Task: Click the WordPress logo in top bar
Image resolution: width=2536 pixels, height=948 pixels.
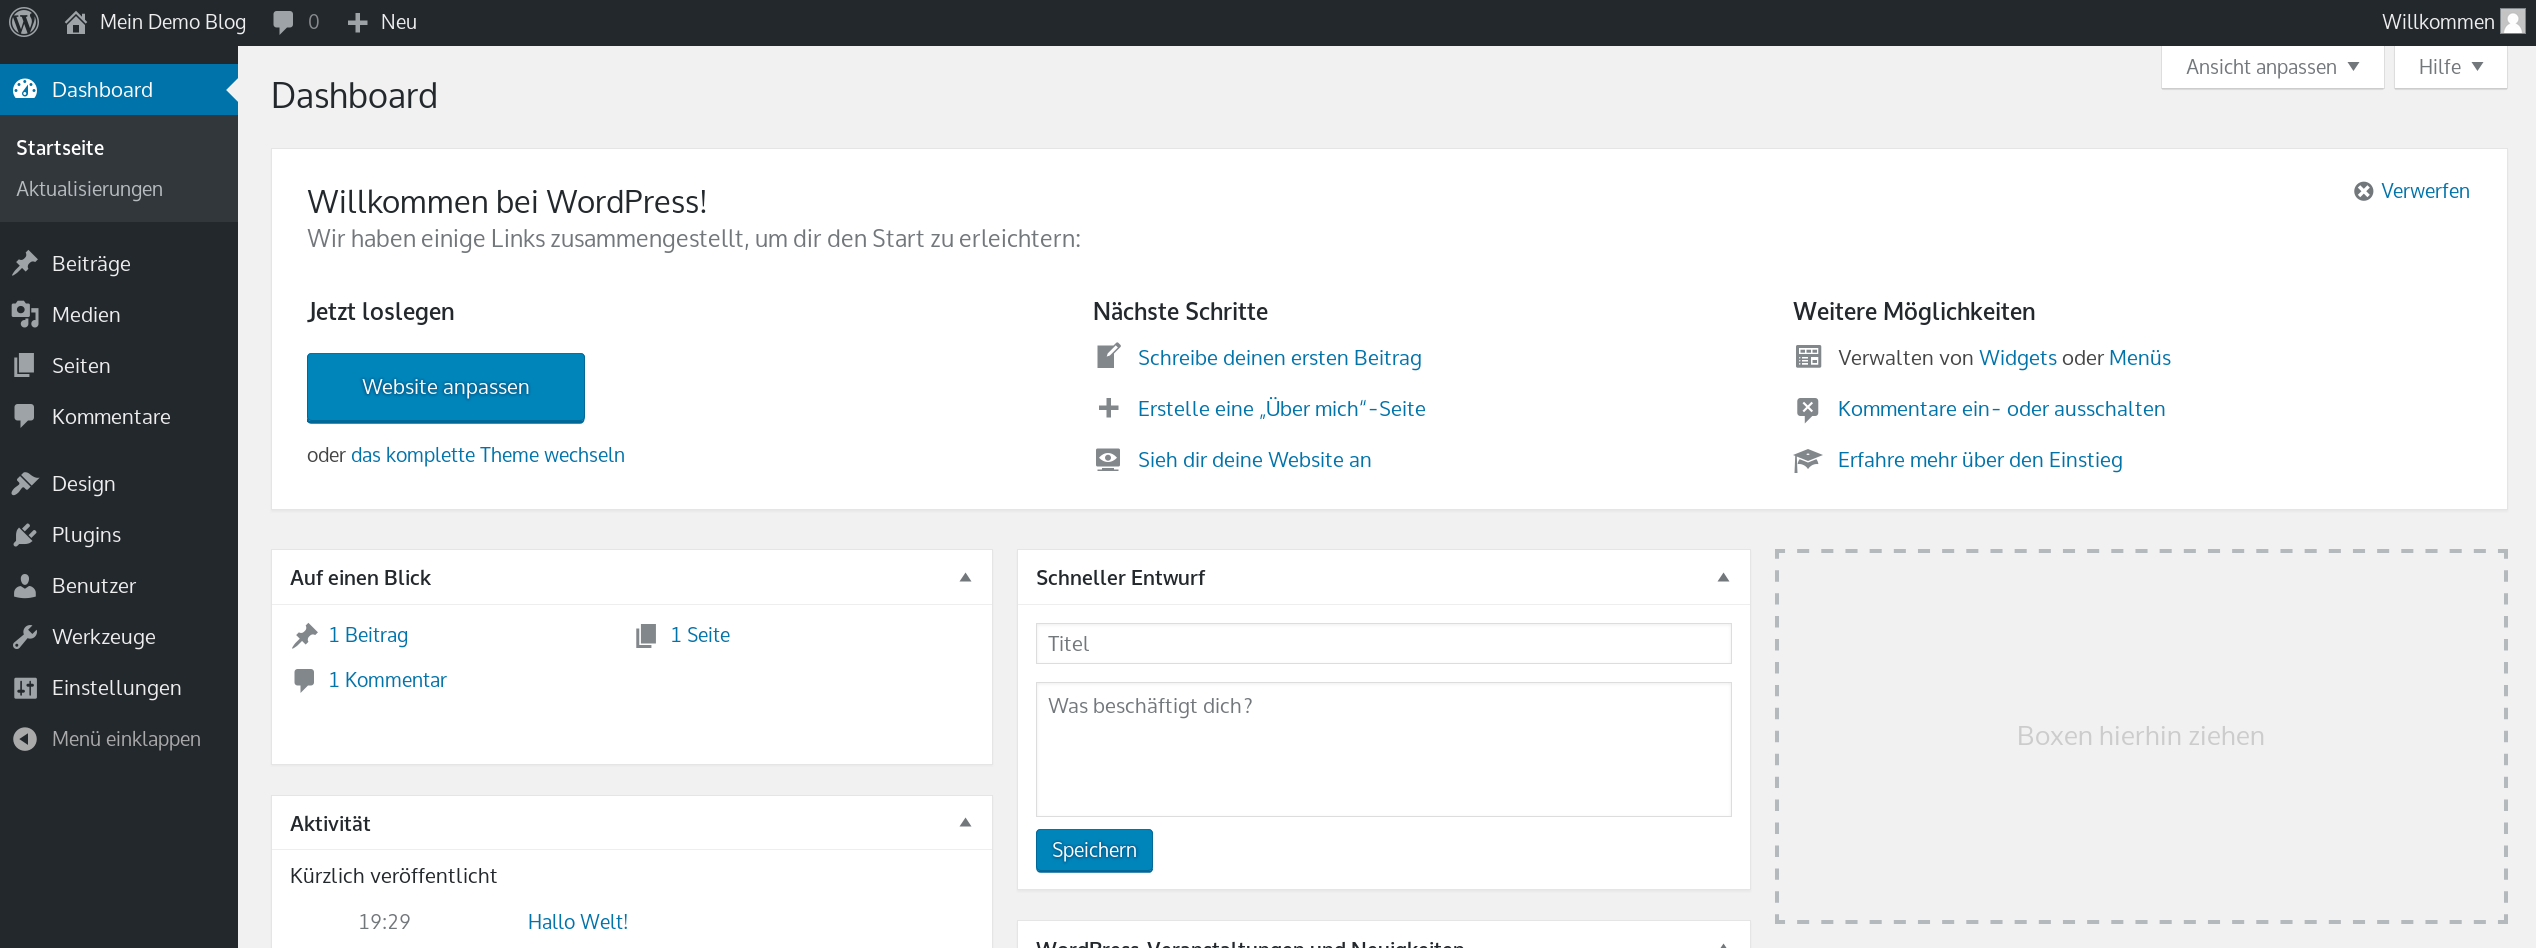Action: tap(23, 21)
